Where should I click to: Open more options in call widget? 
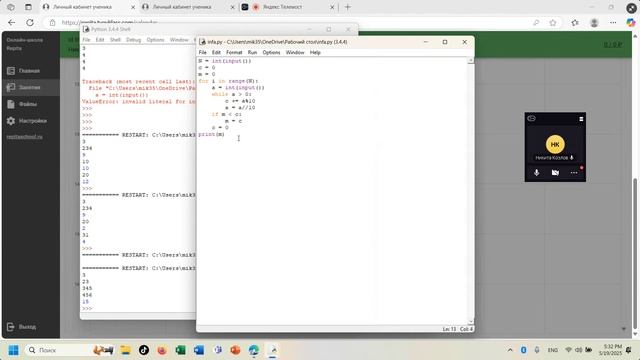pyautogui.click(x=574, y=173)
